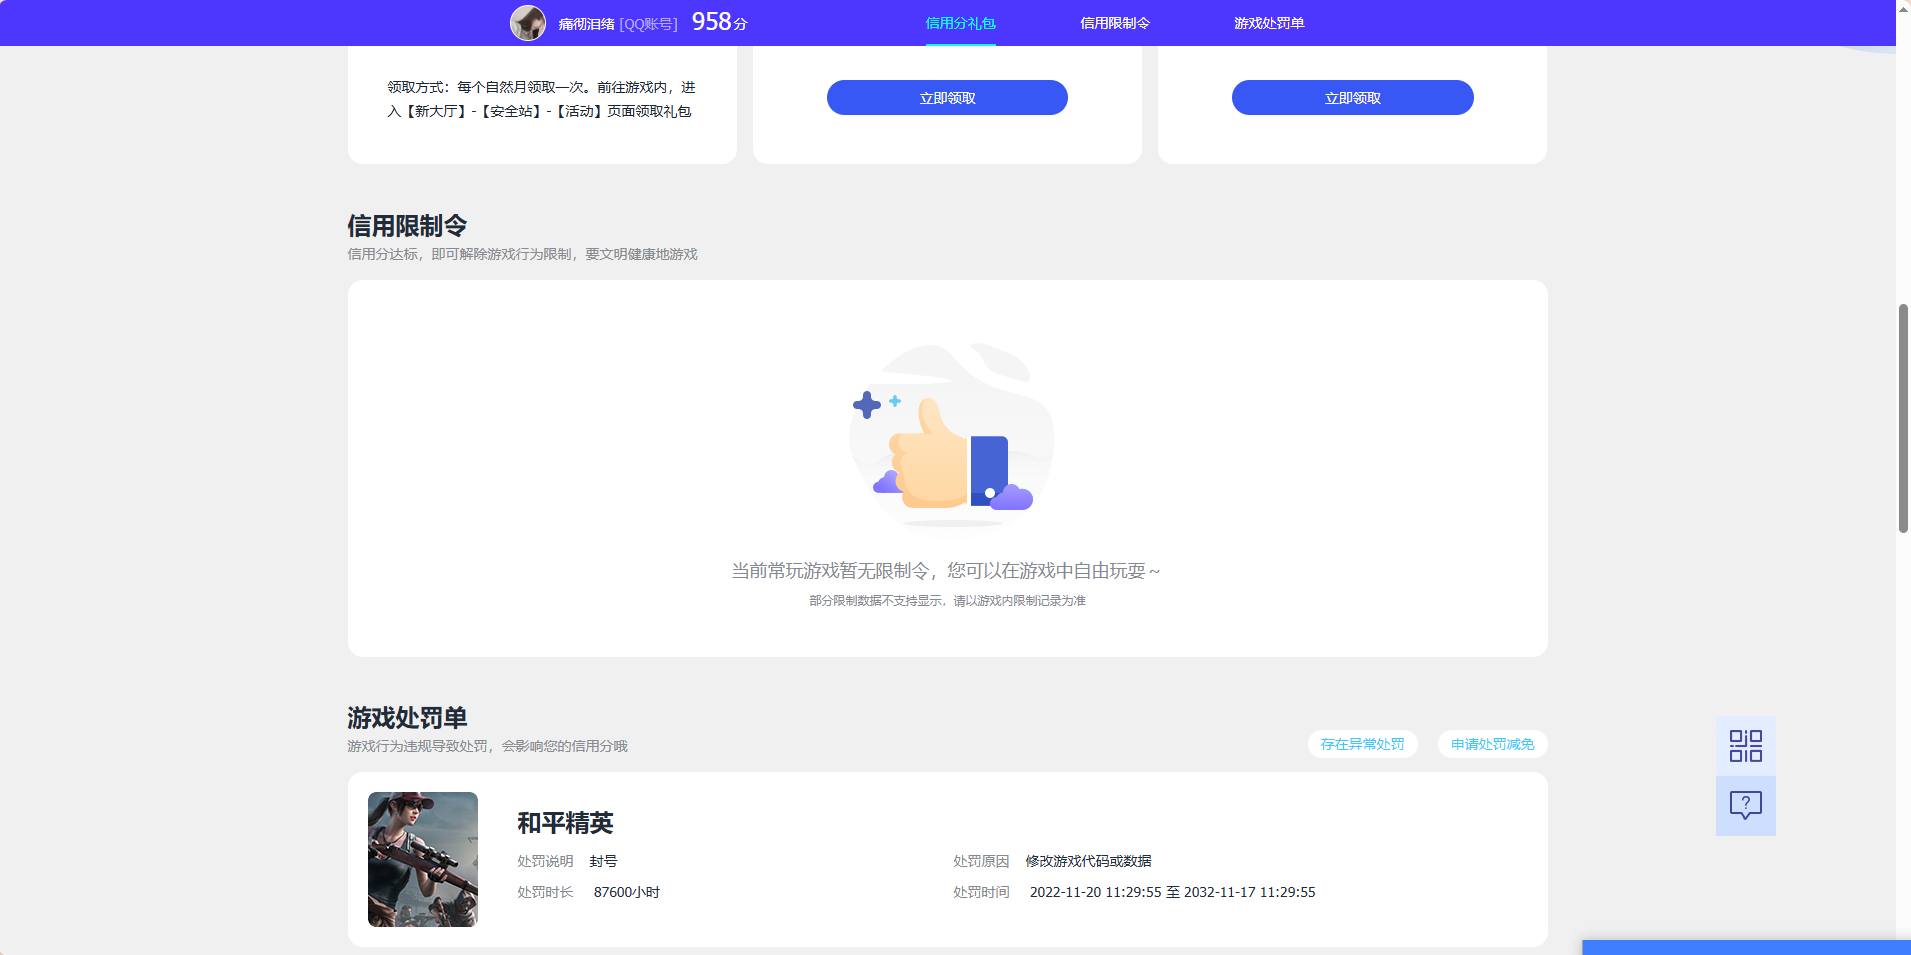Viewport: 1911px width, 955px height.
Task: Click the page vertical scrollbar thumb
Action: (1903, 418)
